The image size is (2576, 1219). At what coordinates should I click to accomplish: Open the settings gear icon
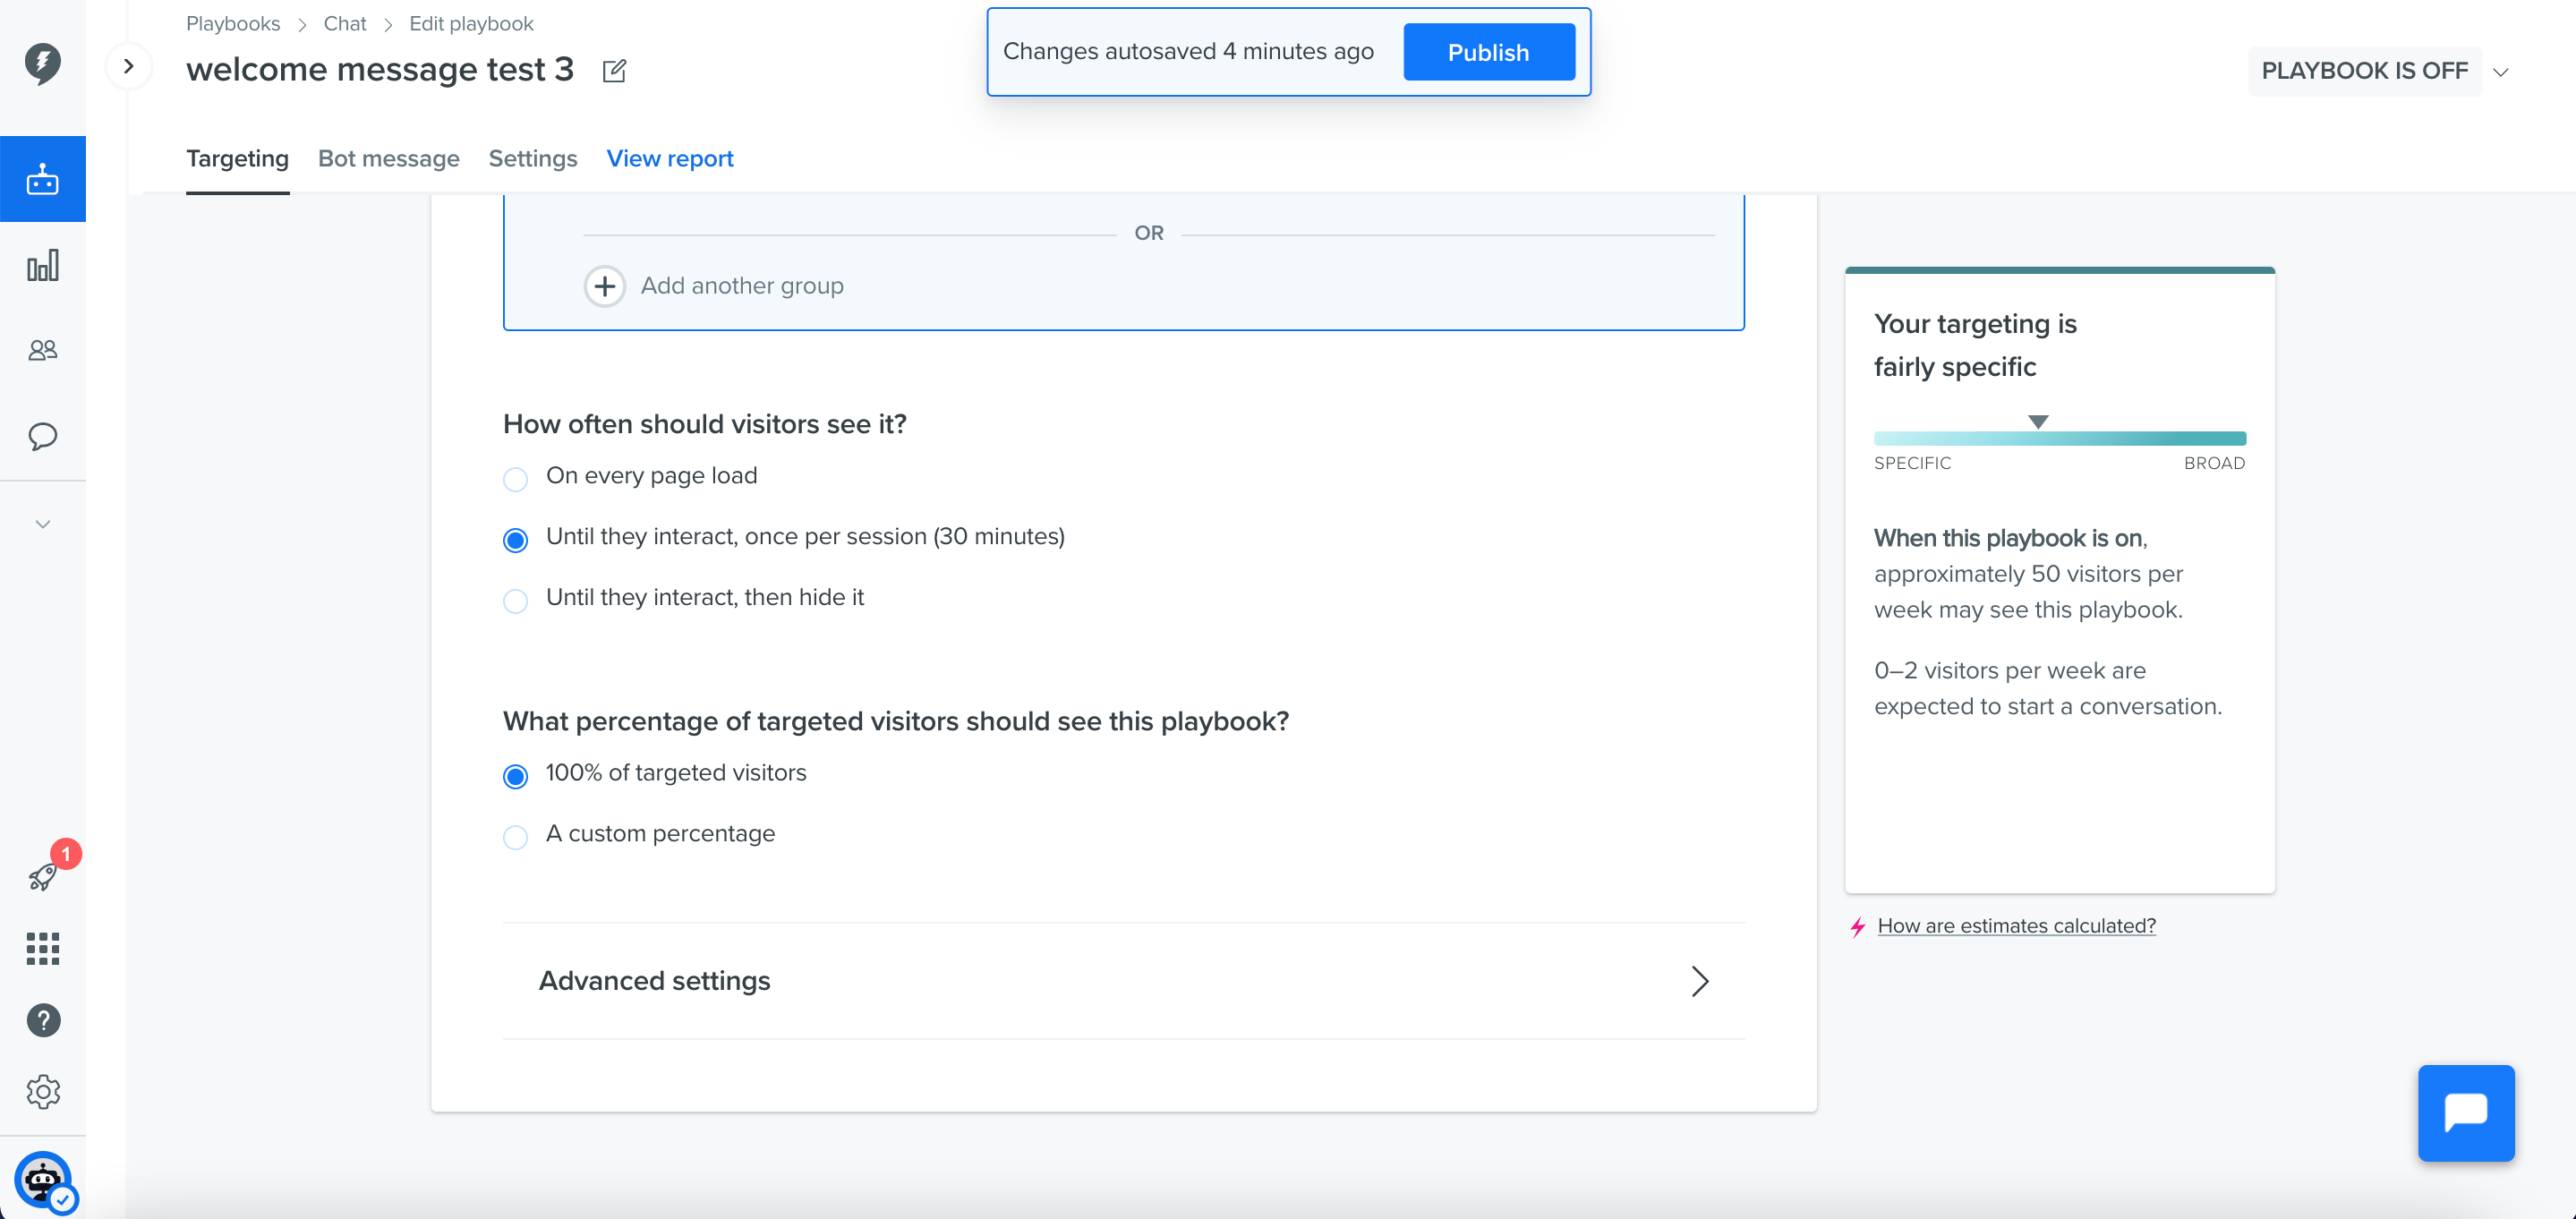click(43, 1092)
